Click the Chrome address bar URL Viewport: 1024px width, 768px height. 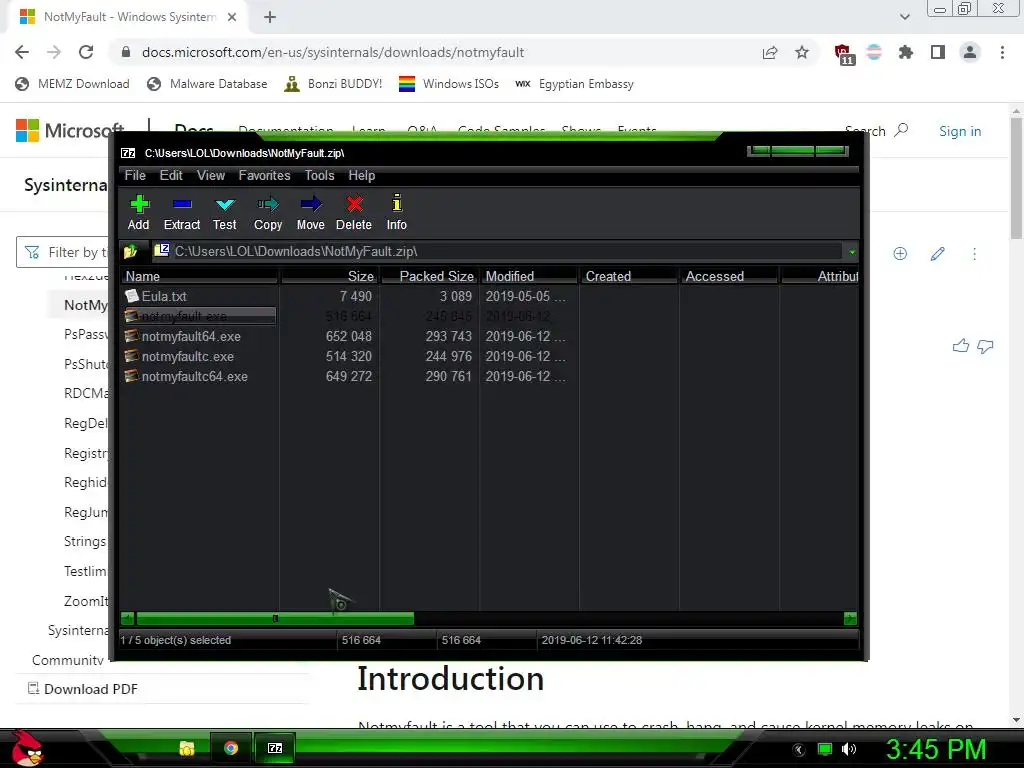pos(333,52)
